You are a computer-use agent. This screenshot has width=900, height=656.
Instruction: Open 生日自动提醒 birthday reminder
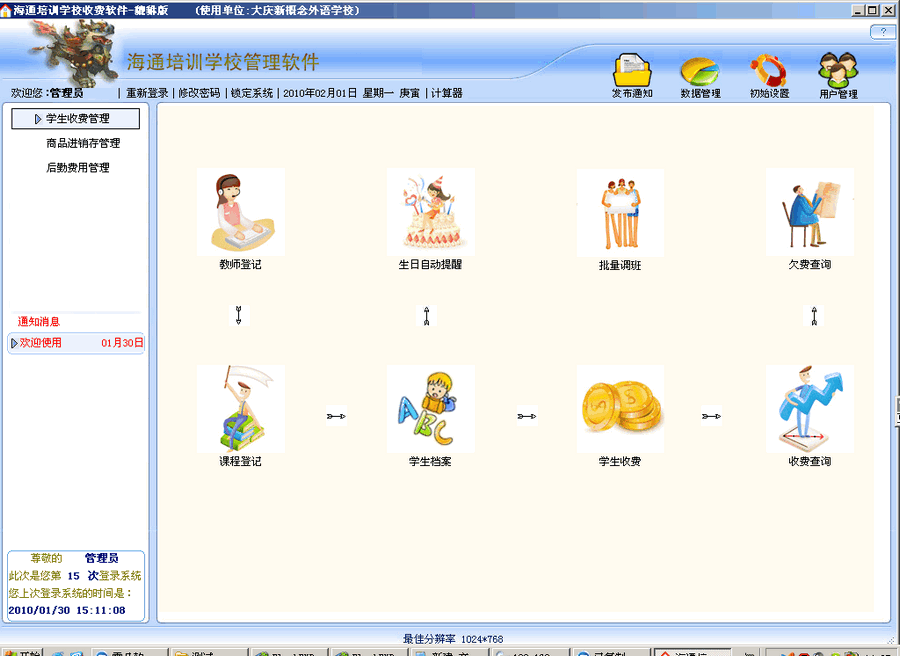pos(430,212)
